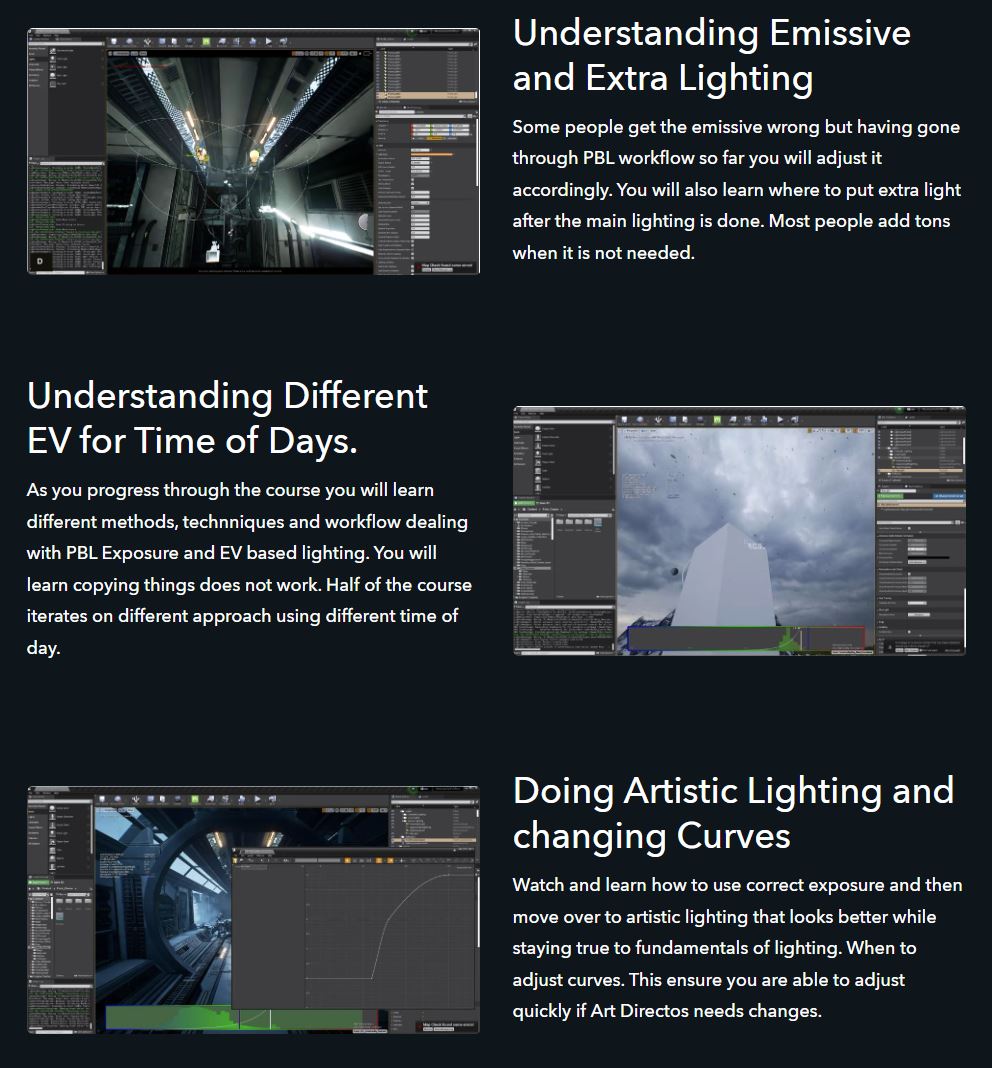Image resolution: width=992 pixels, height=1068 pixels.
Task: Click the Play icon in the cloudy sky screenshot toolbar
Action: 778,420
